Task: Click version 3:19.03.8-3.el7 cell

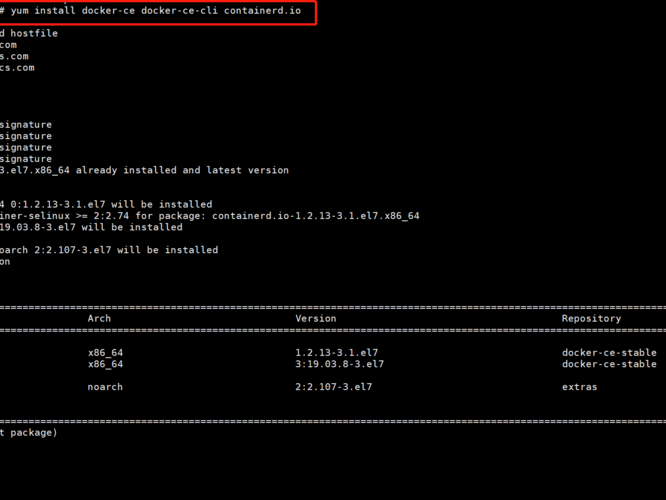Action: [x=339, y=364]
